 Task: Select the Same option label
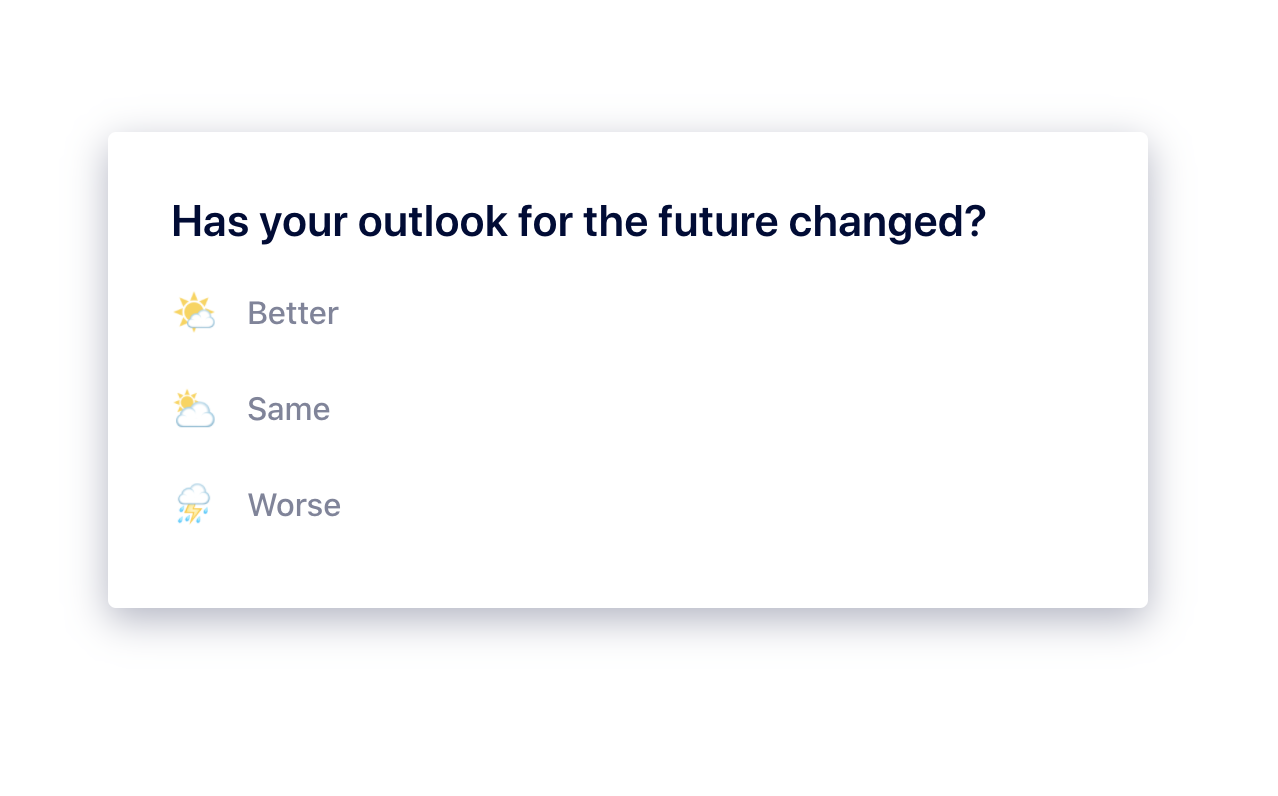(x=289, y=409)
